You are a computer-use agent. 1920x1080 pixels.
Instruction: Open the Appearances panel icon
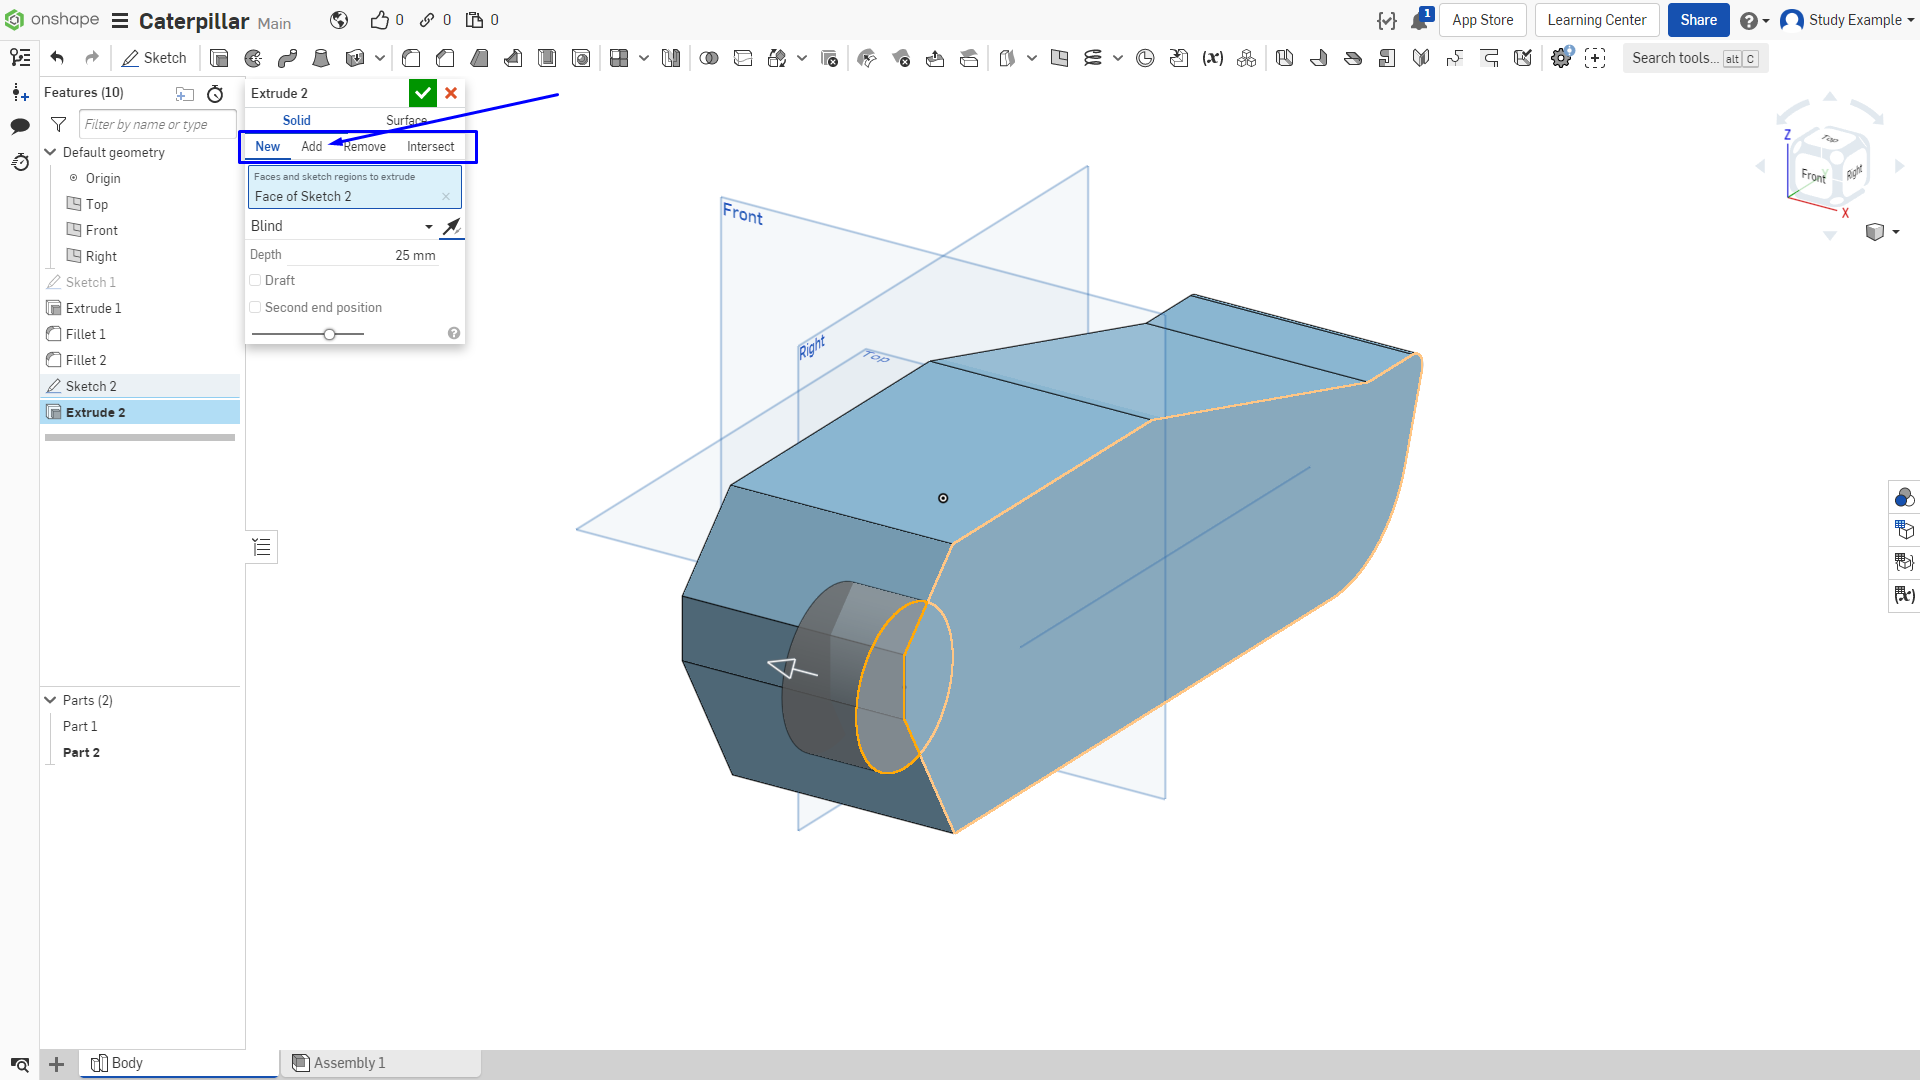1904,497
